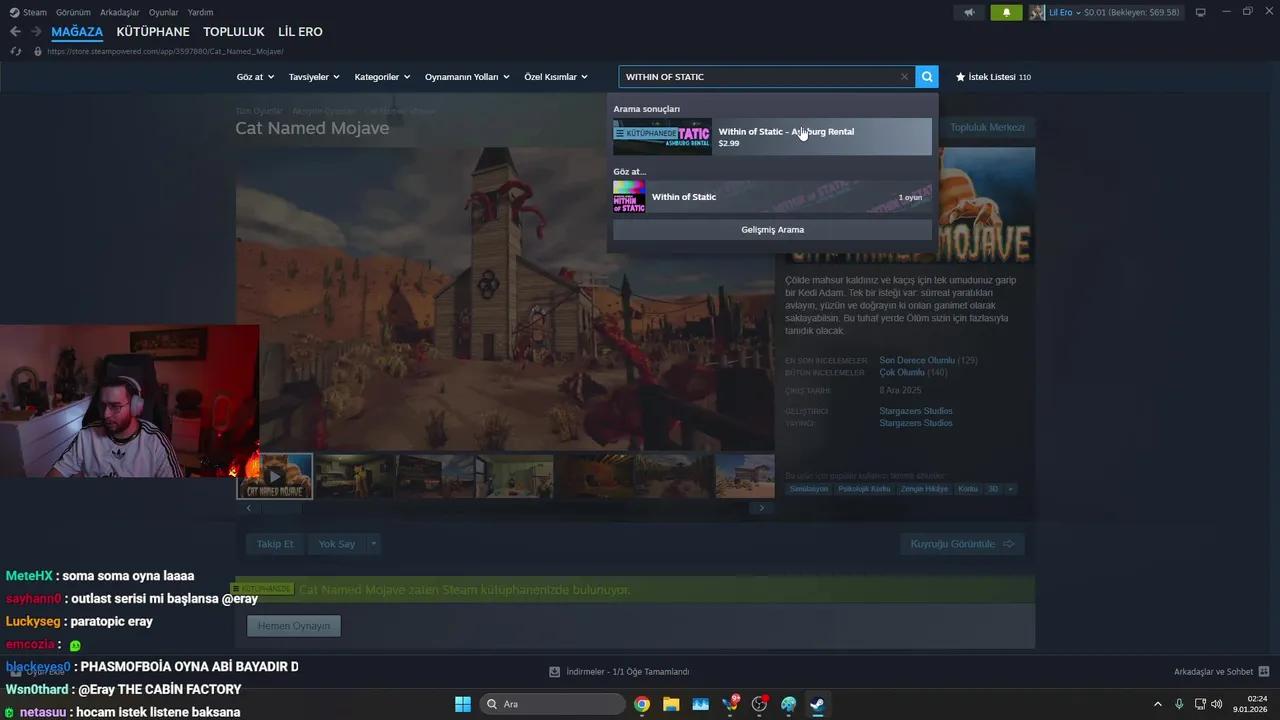Open the Within of Static - Ashburg Rental result
The image size is (1280, 720).
coord(772,137)
